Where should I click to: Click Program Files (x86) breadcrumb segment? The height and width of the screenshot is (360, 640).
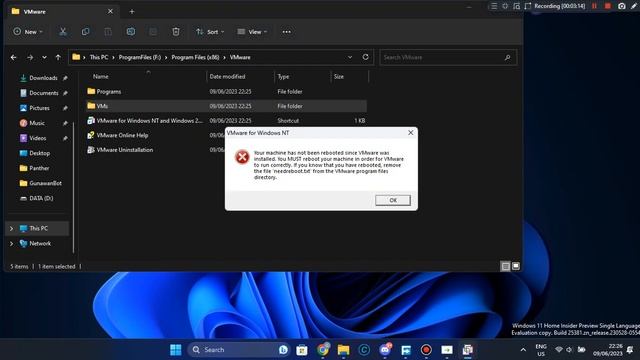pos(195,58)
